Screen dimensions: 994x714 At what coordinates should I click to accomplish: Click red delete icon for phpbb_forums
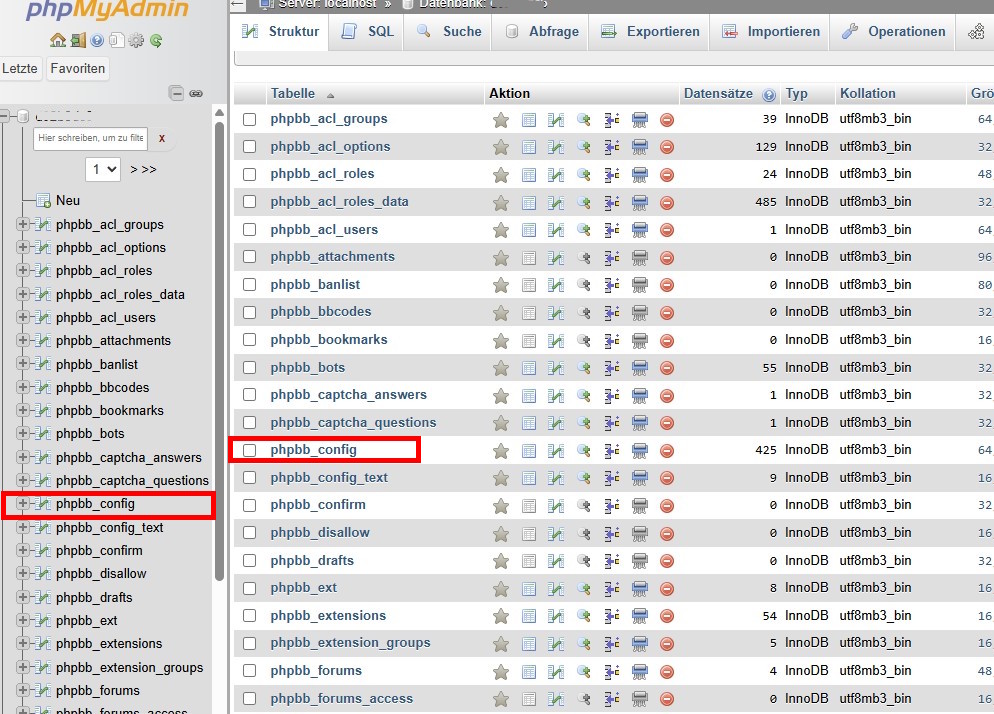point(667,671)
